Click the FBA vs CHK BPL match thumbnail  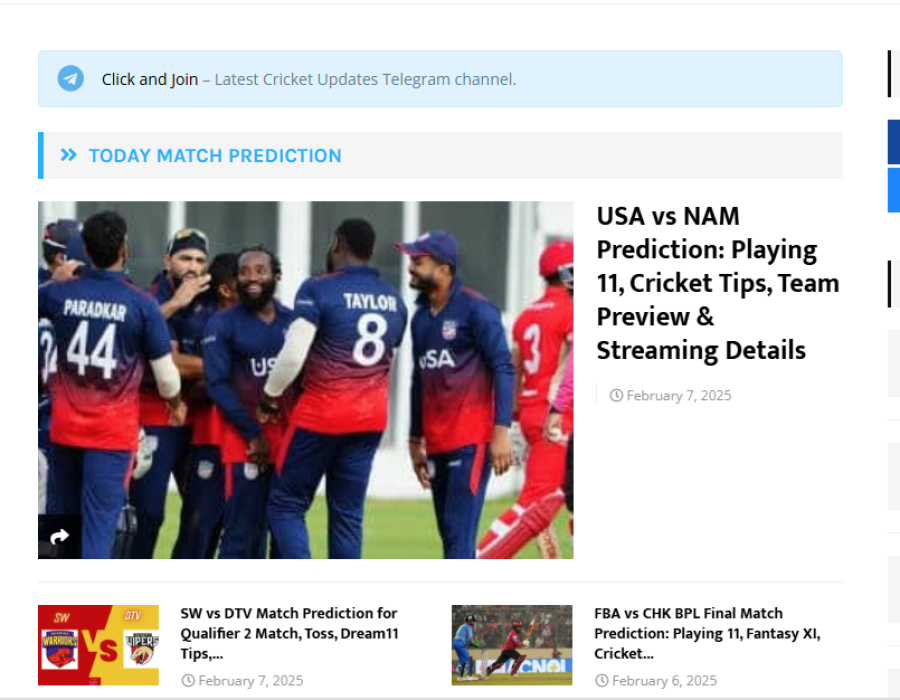[511, 645]
